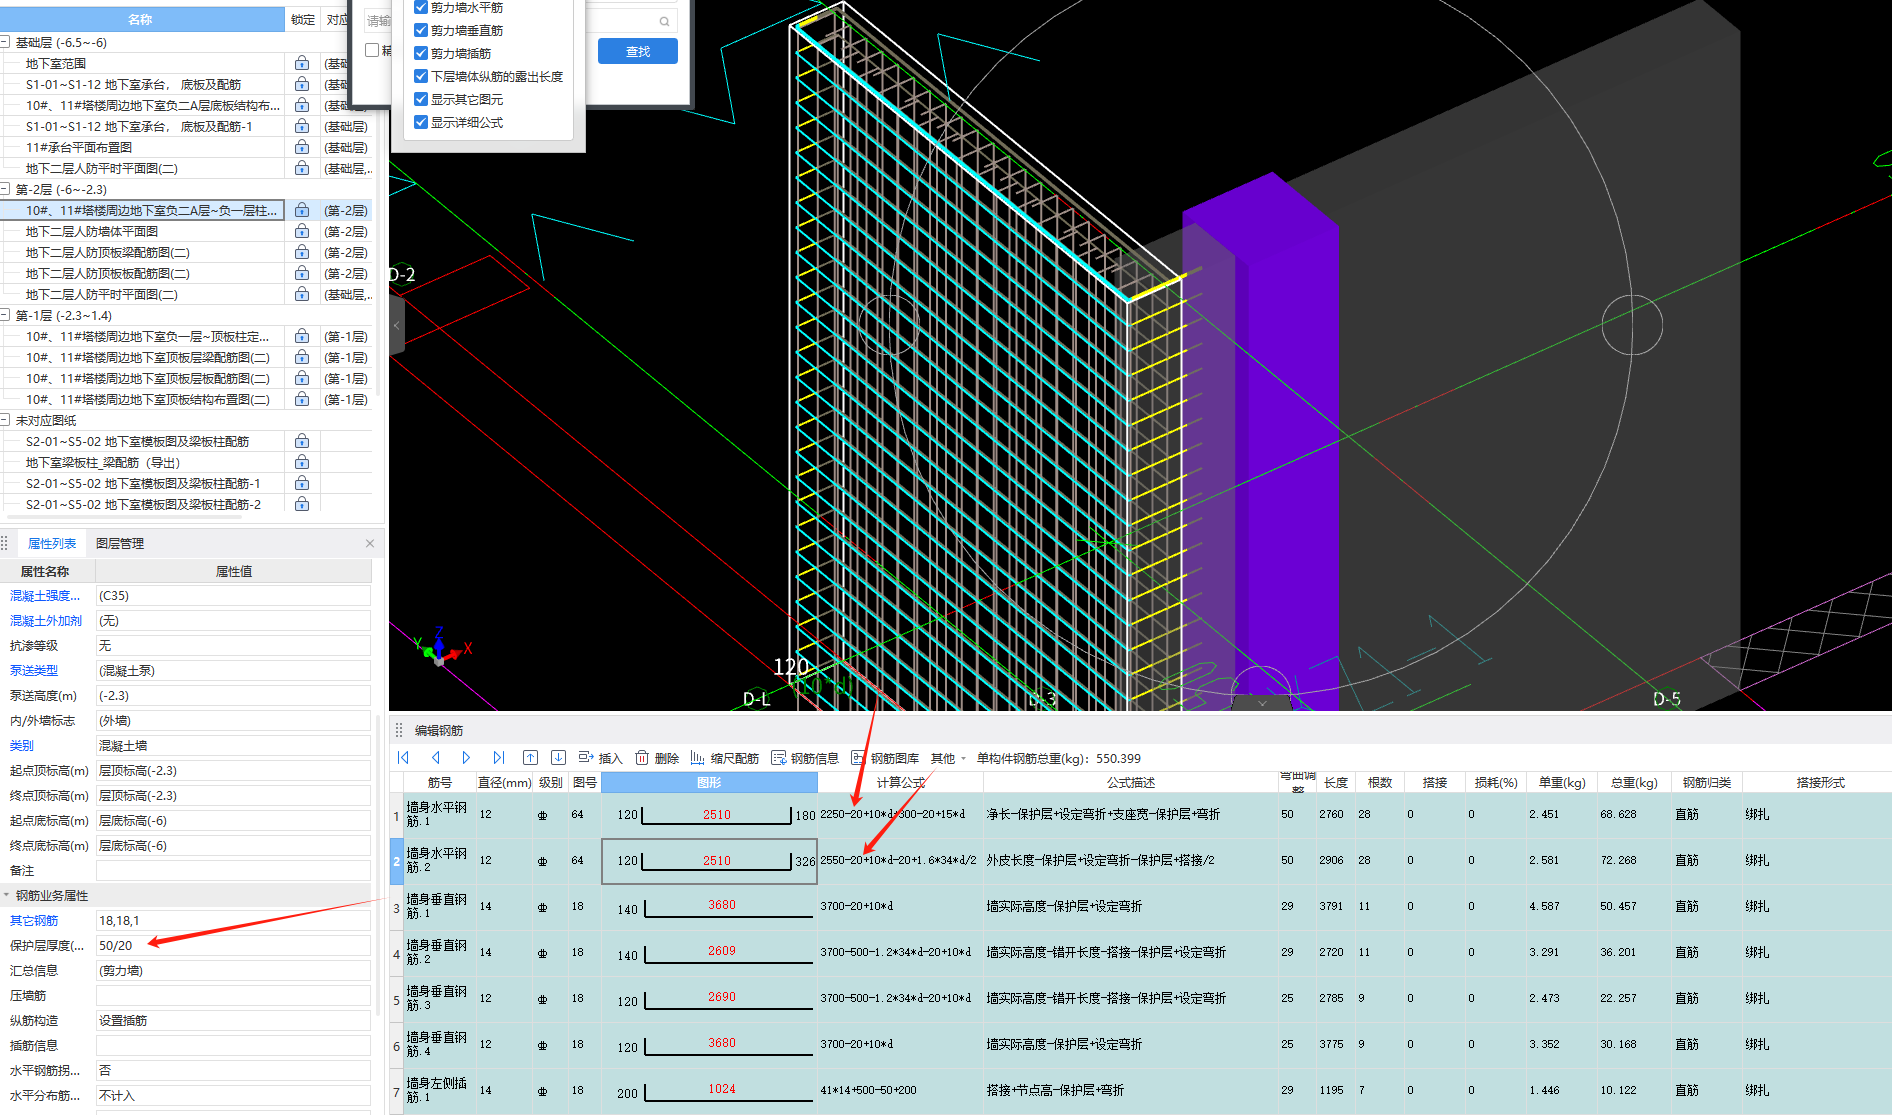The image size is (1892, 1115).
Task: Jump to last rebar record arrow
Action: (498, 758)
